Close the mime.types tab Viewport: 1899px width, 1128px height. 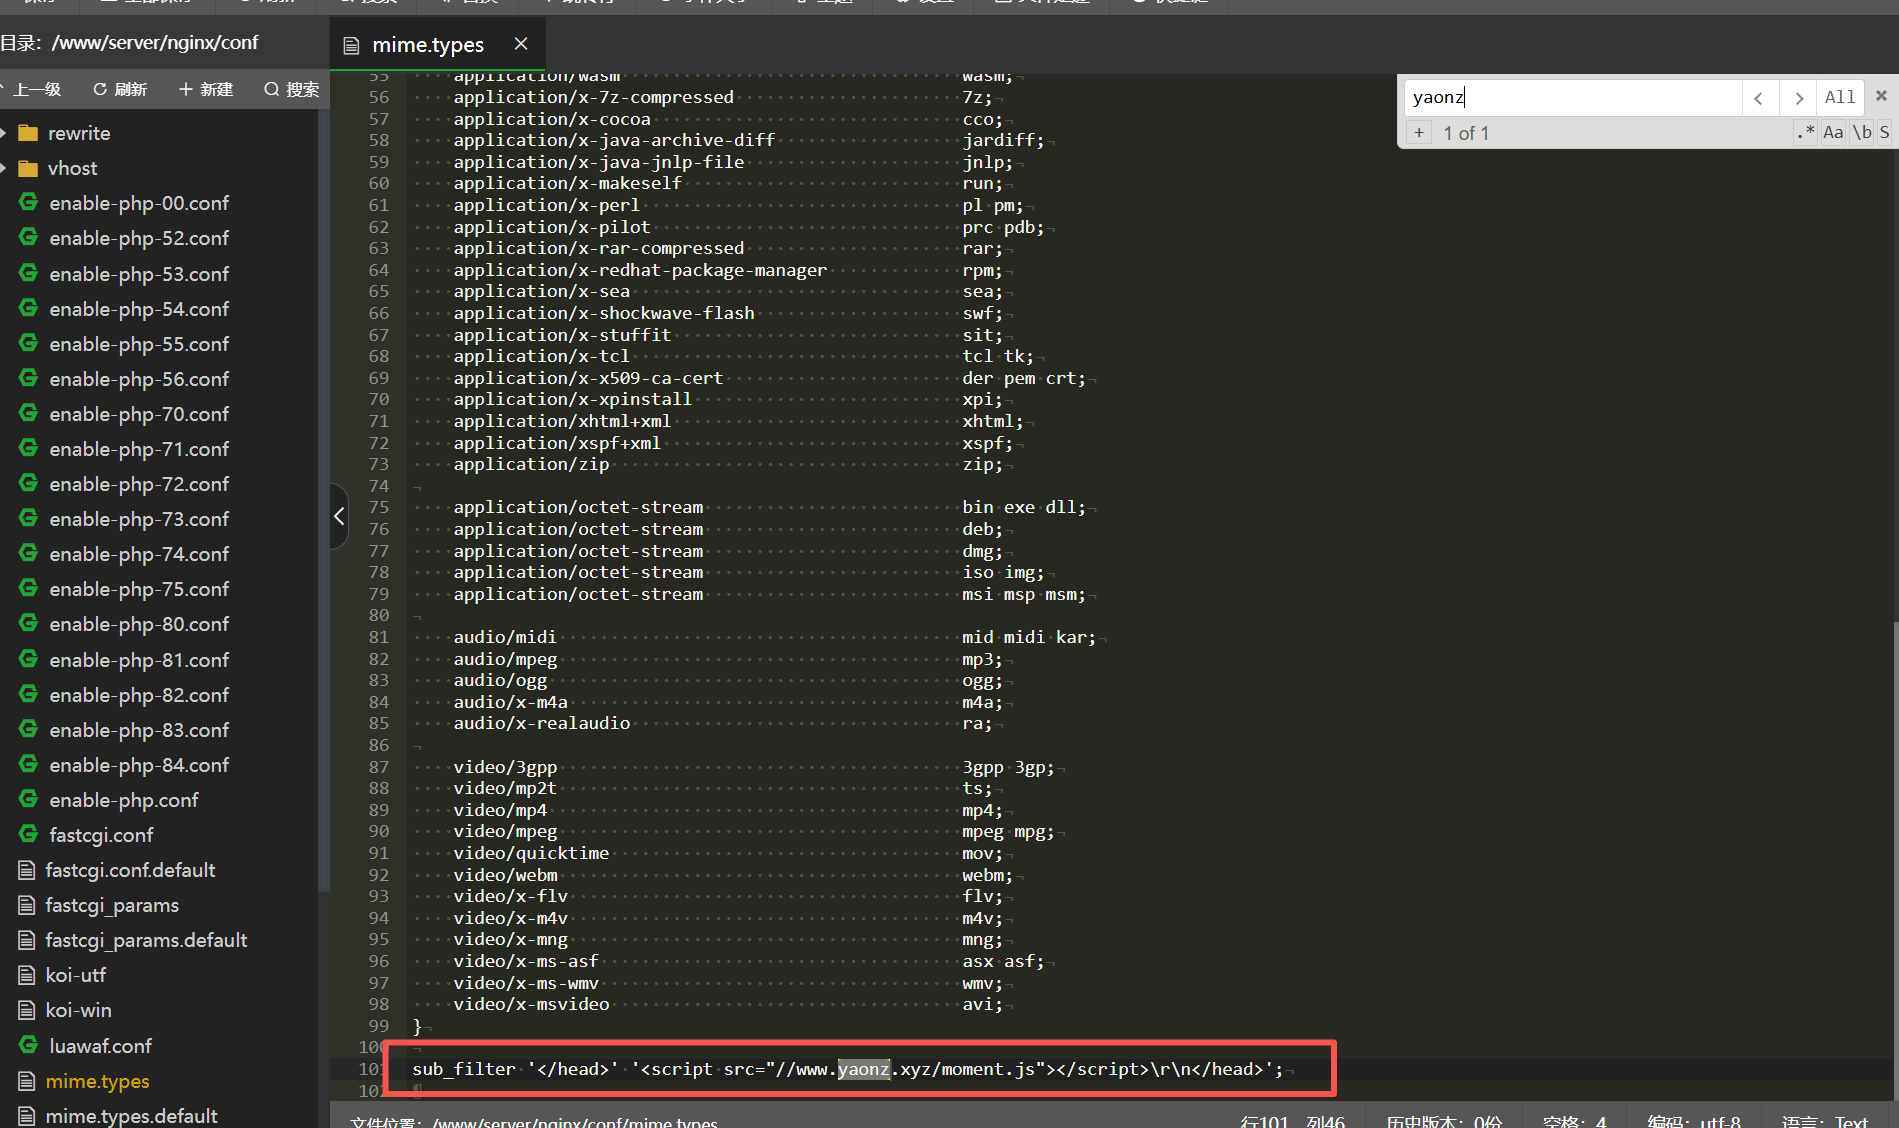pyautogui.click(x=521, y=44)
